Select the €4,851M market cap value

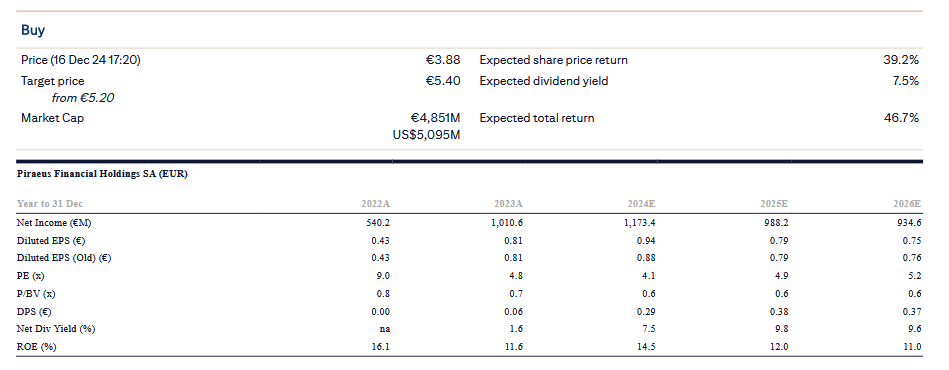coord(435,118)
